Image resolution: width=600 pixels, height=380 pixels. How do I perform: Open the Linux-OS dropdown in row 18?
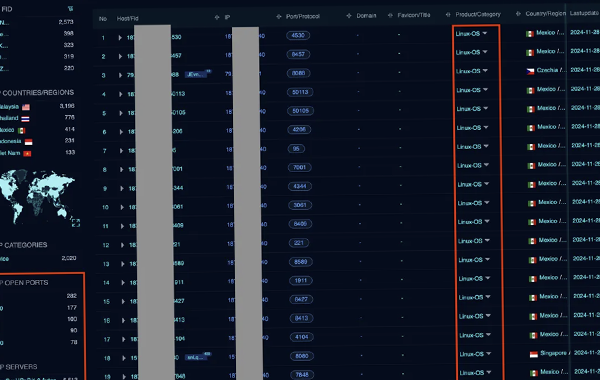click(489, 354)
